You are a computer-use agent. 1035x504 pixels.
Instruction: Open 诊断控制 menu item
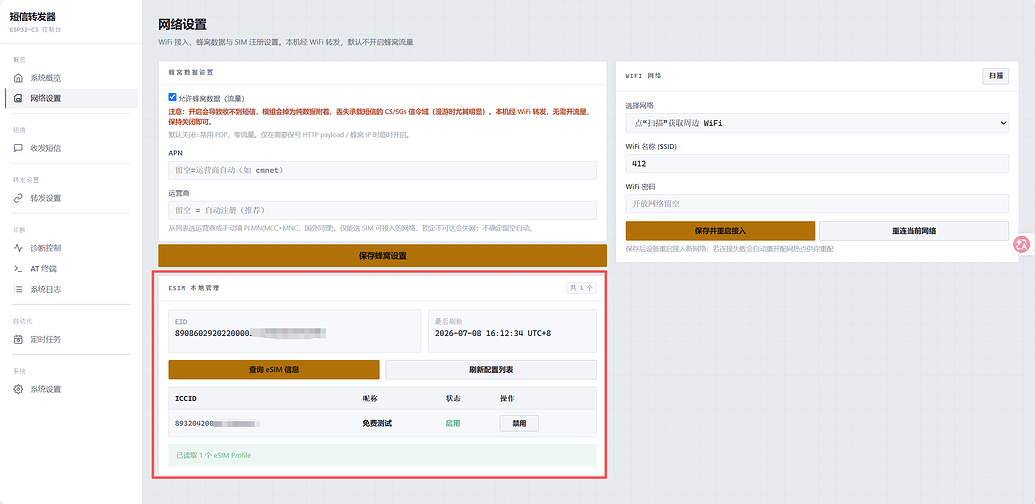[x=71, y=248]
